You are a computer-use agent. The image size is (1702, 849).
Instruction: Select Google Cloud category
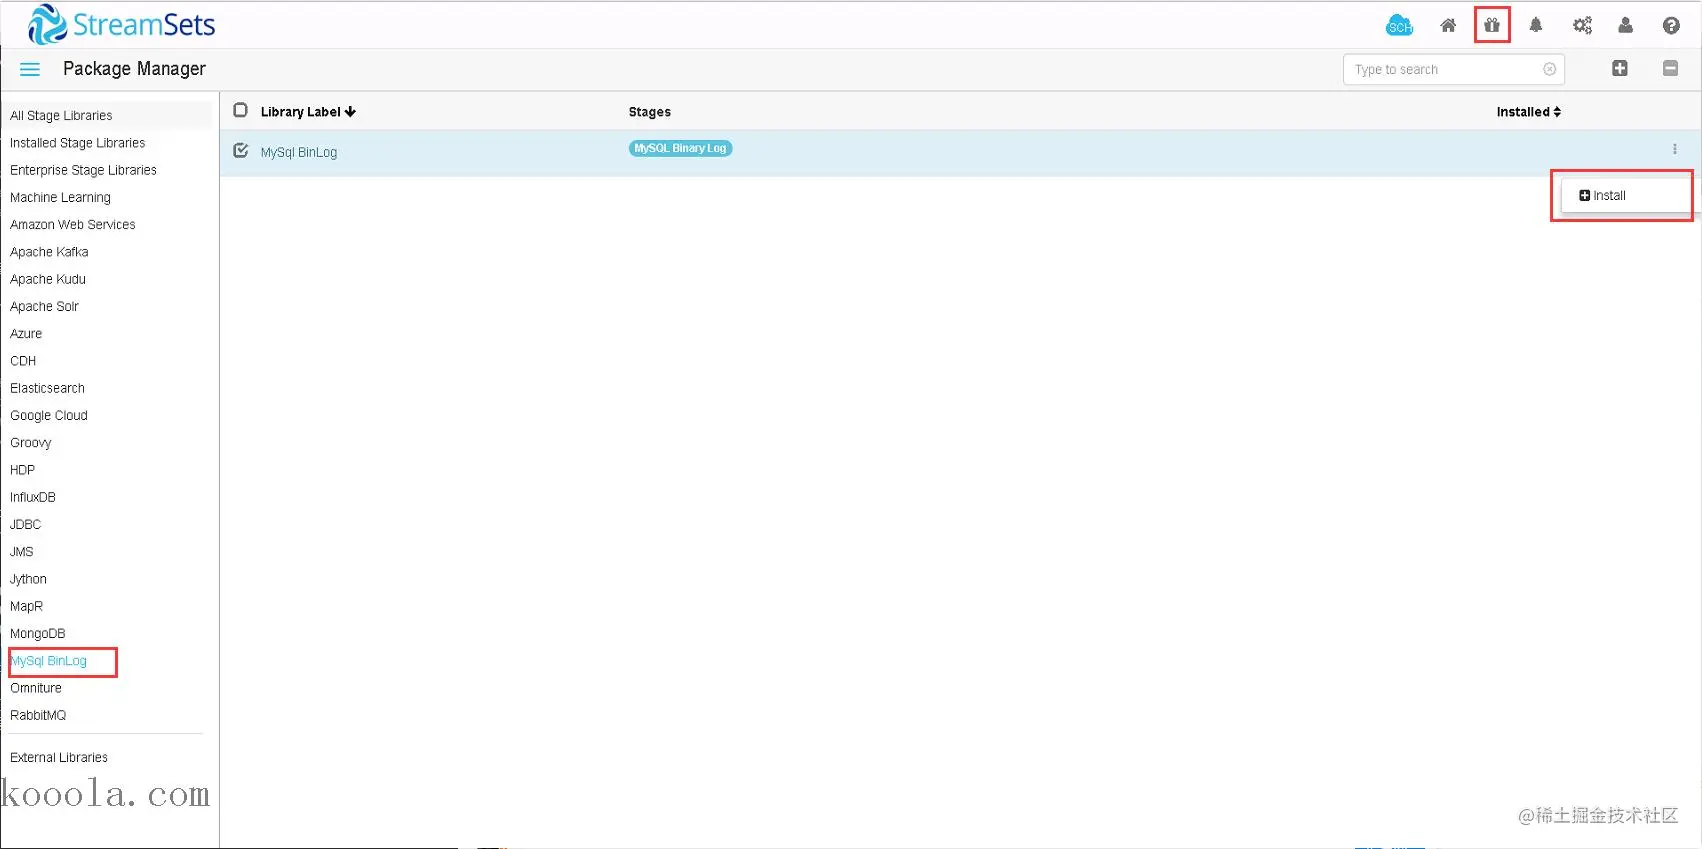click(49, 415)
